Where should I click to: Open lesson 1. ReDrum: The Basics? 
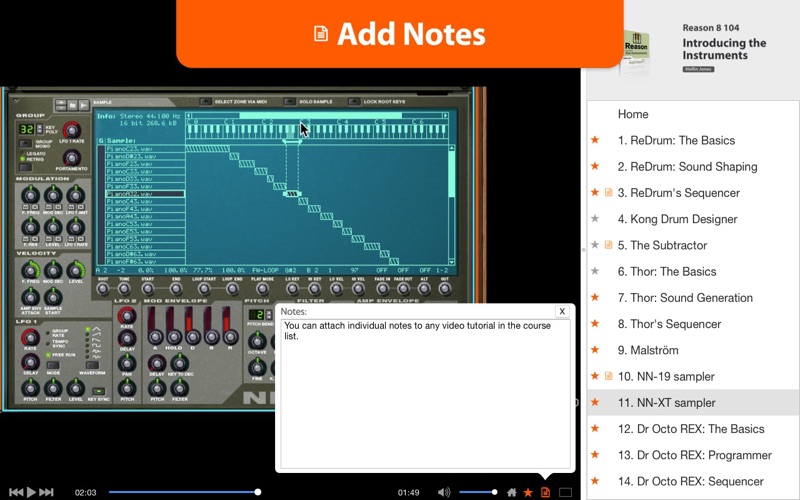[676, 140]
